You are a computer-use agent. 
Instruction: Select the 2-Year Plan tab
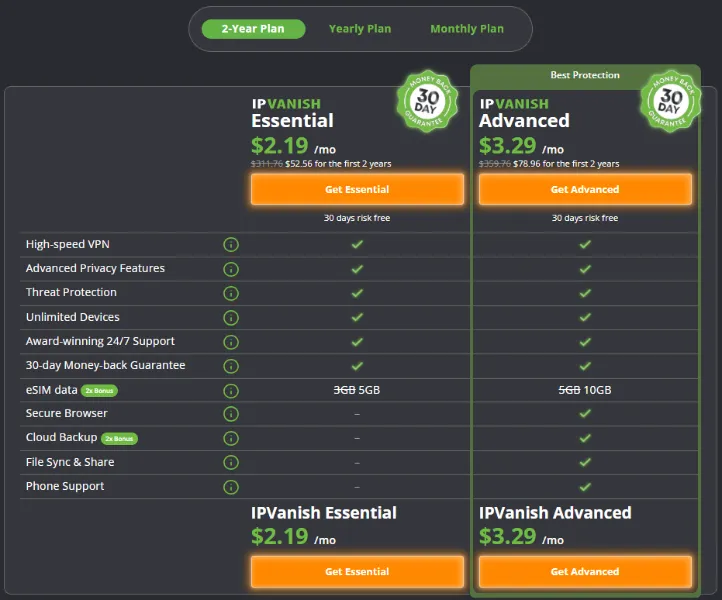[253, 29]
